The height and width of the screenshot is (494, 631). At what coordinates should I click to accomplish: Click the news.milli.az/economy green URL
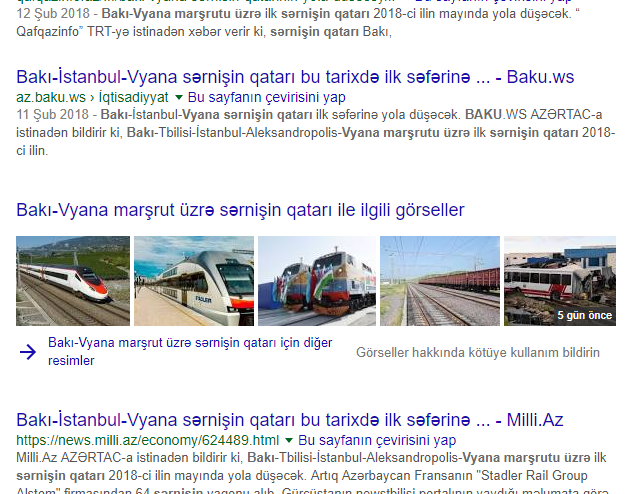pos(147,440)
